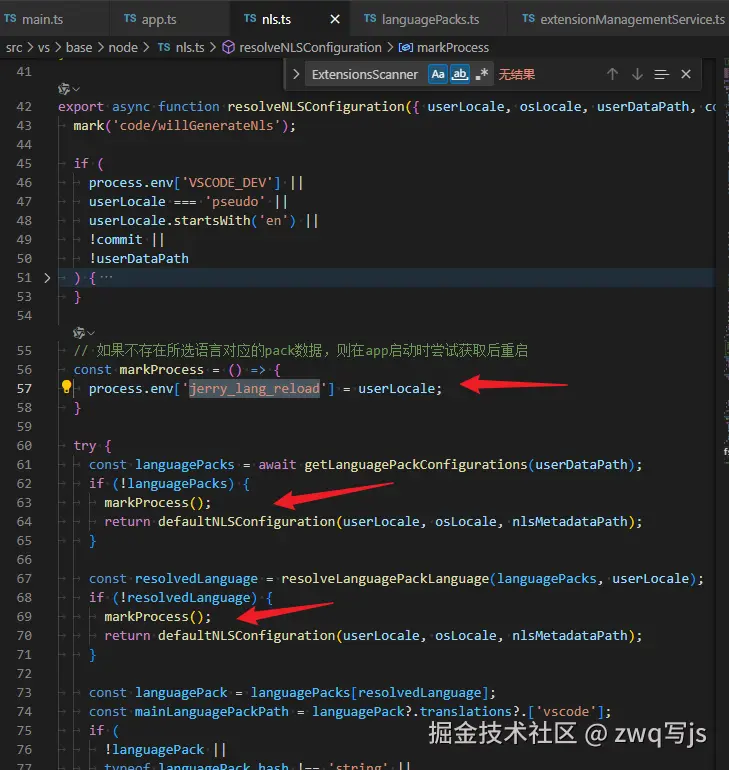729x770 pixels.
Task: Click the ExtensionsScanner search input
Action: coord(365,75)
